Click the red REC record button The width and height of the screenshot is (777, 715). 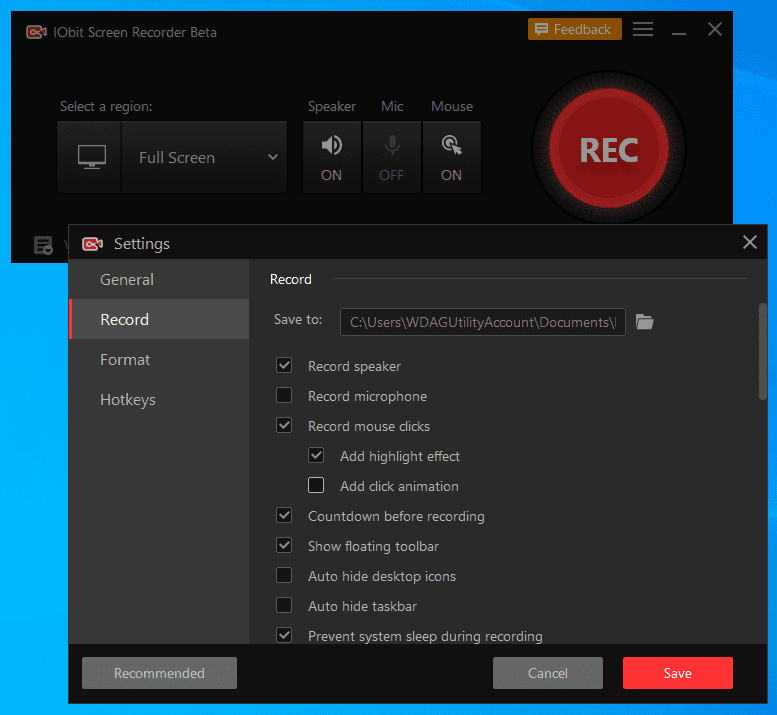pyautogui.click(x=609, y=149)
